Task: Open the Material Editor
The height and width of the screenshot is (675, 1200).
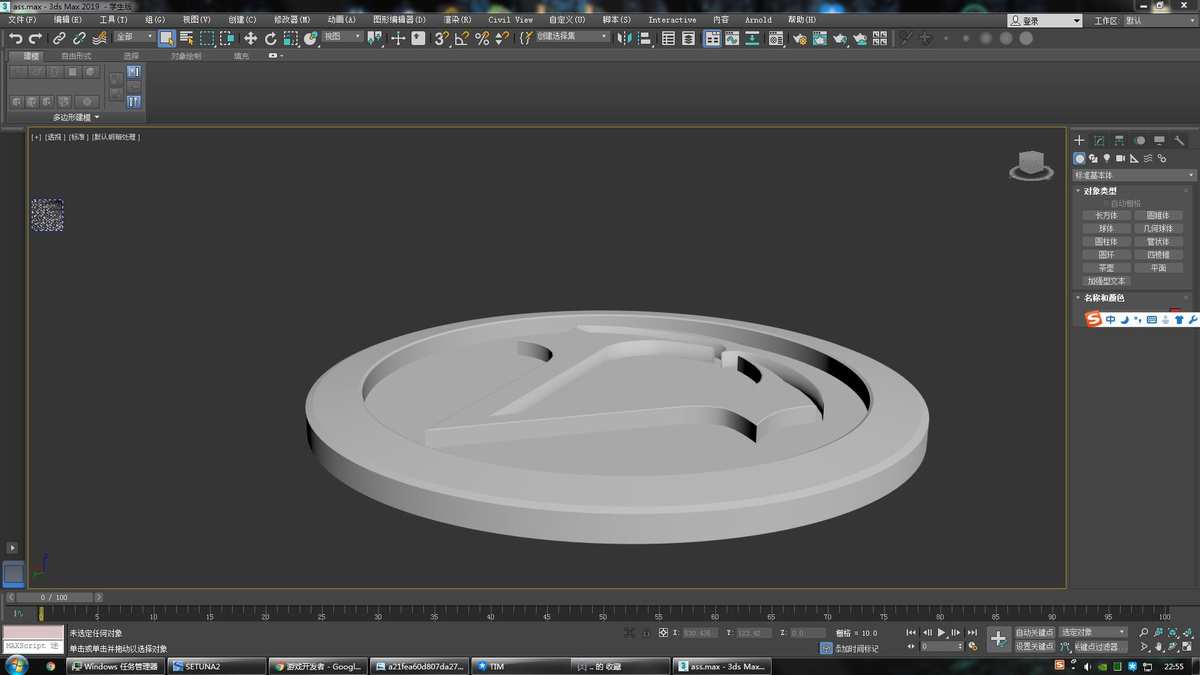Action: (775, 38)
